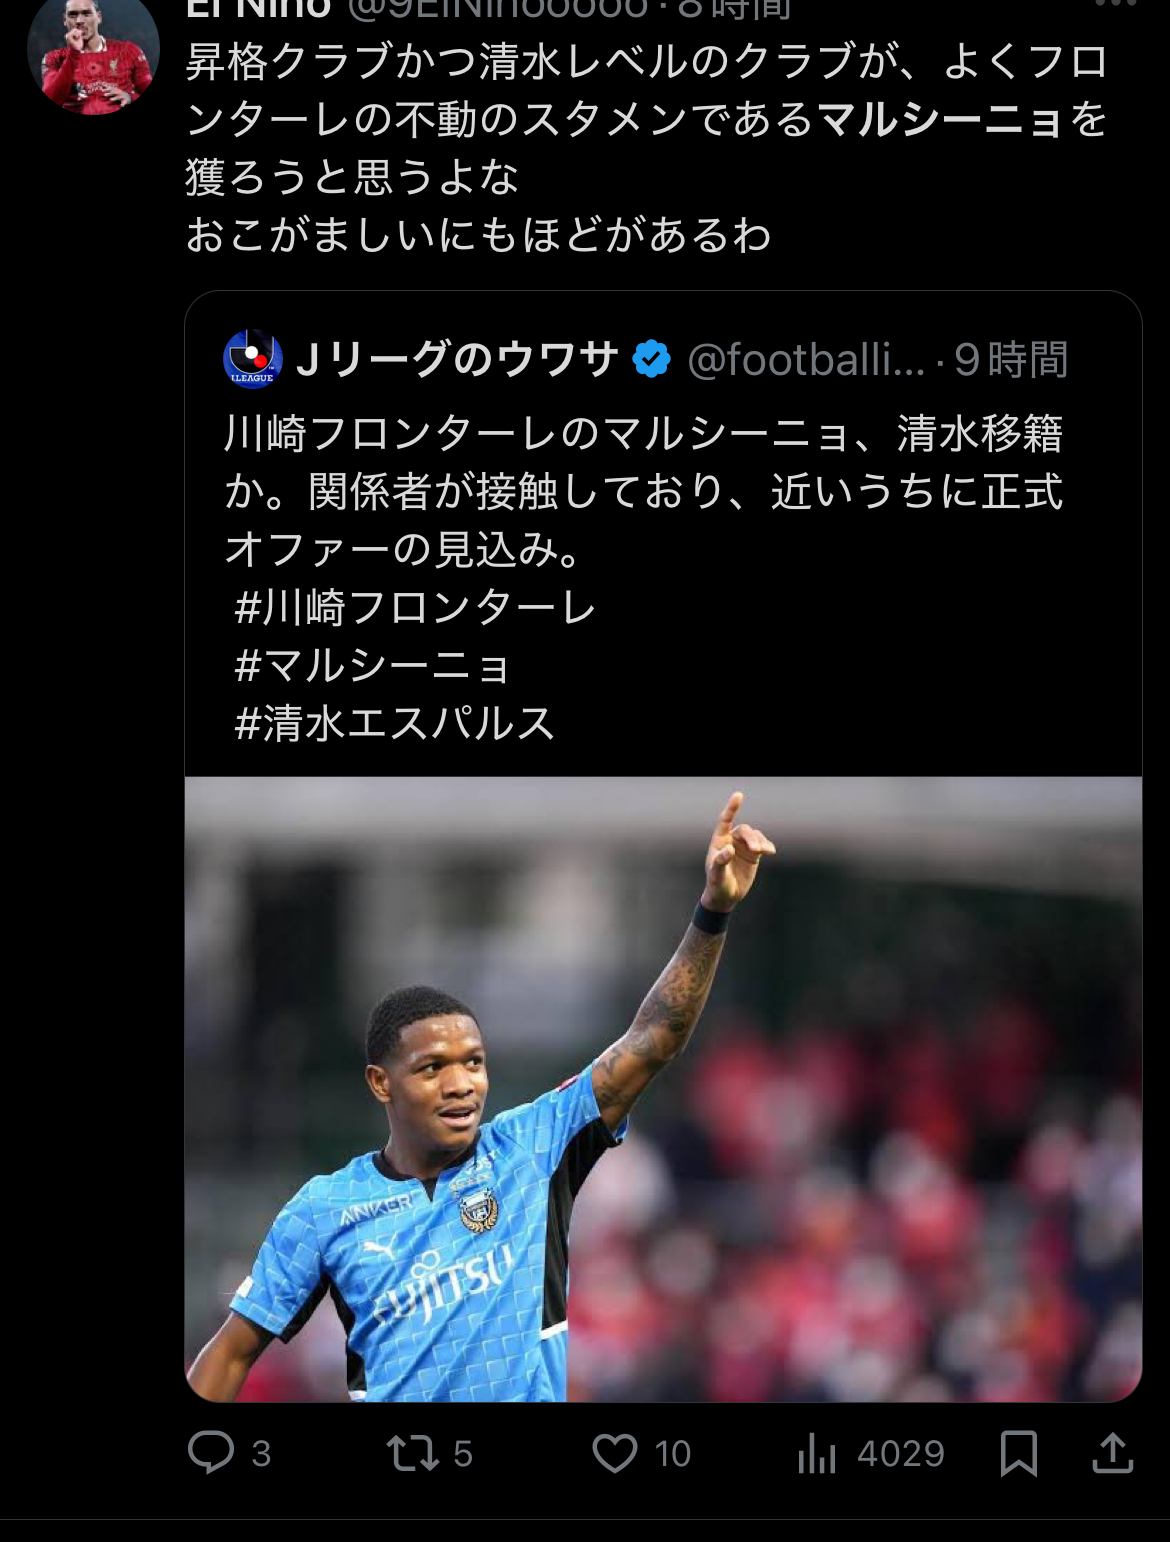
Task: Like the tweet with the heart icon
Action: click(614, 1453)
